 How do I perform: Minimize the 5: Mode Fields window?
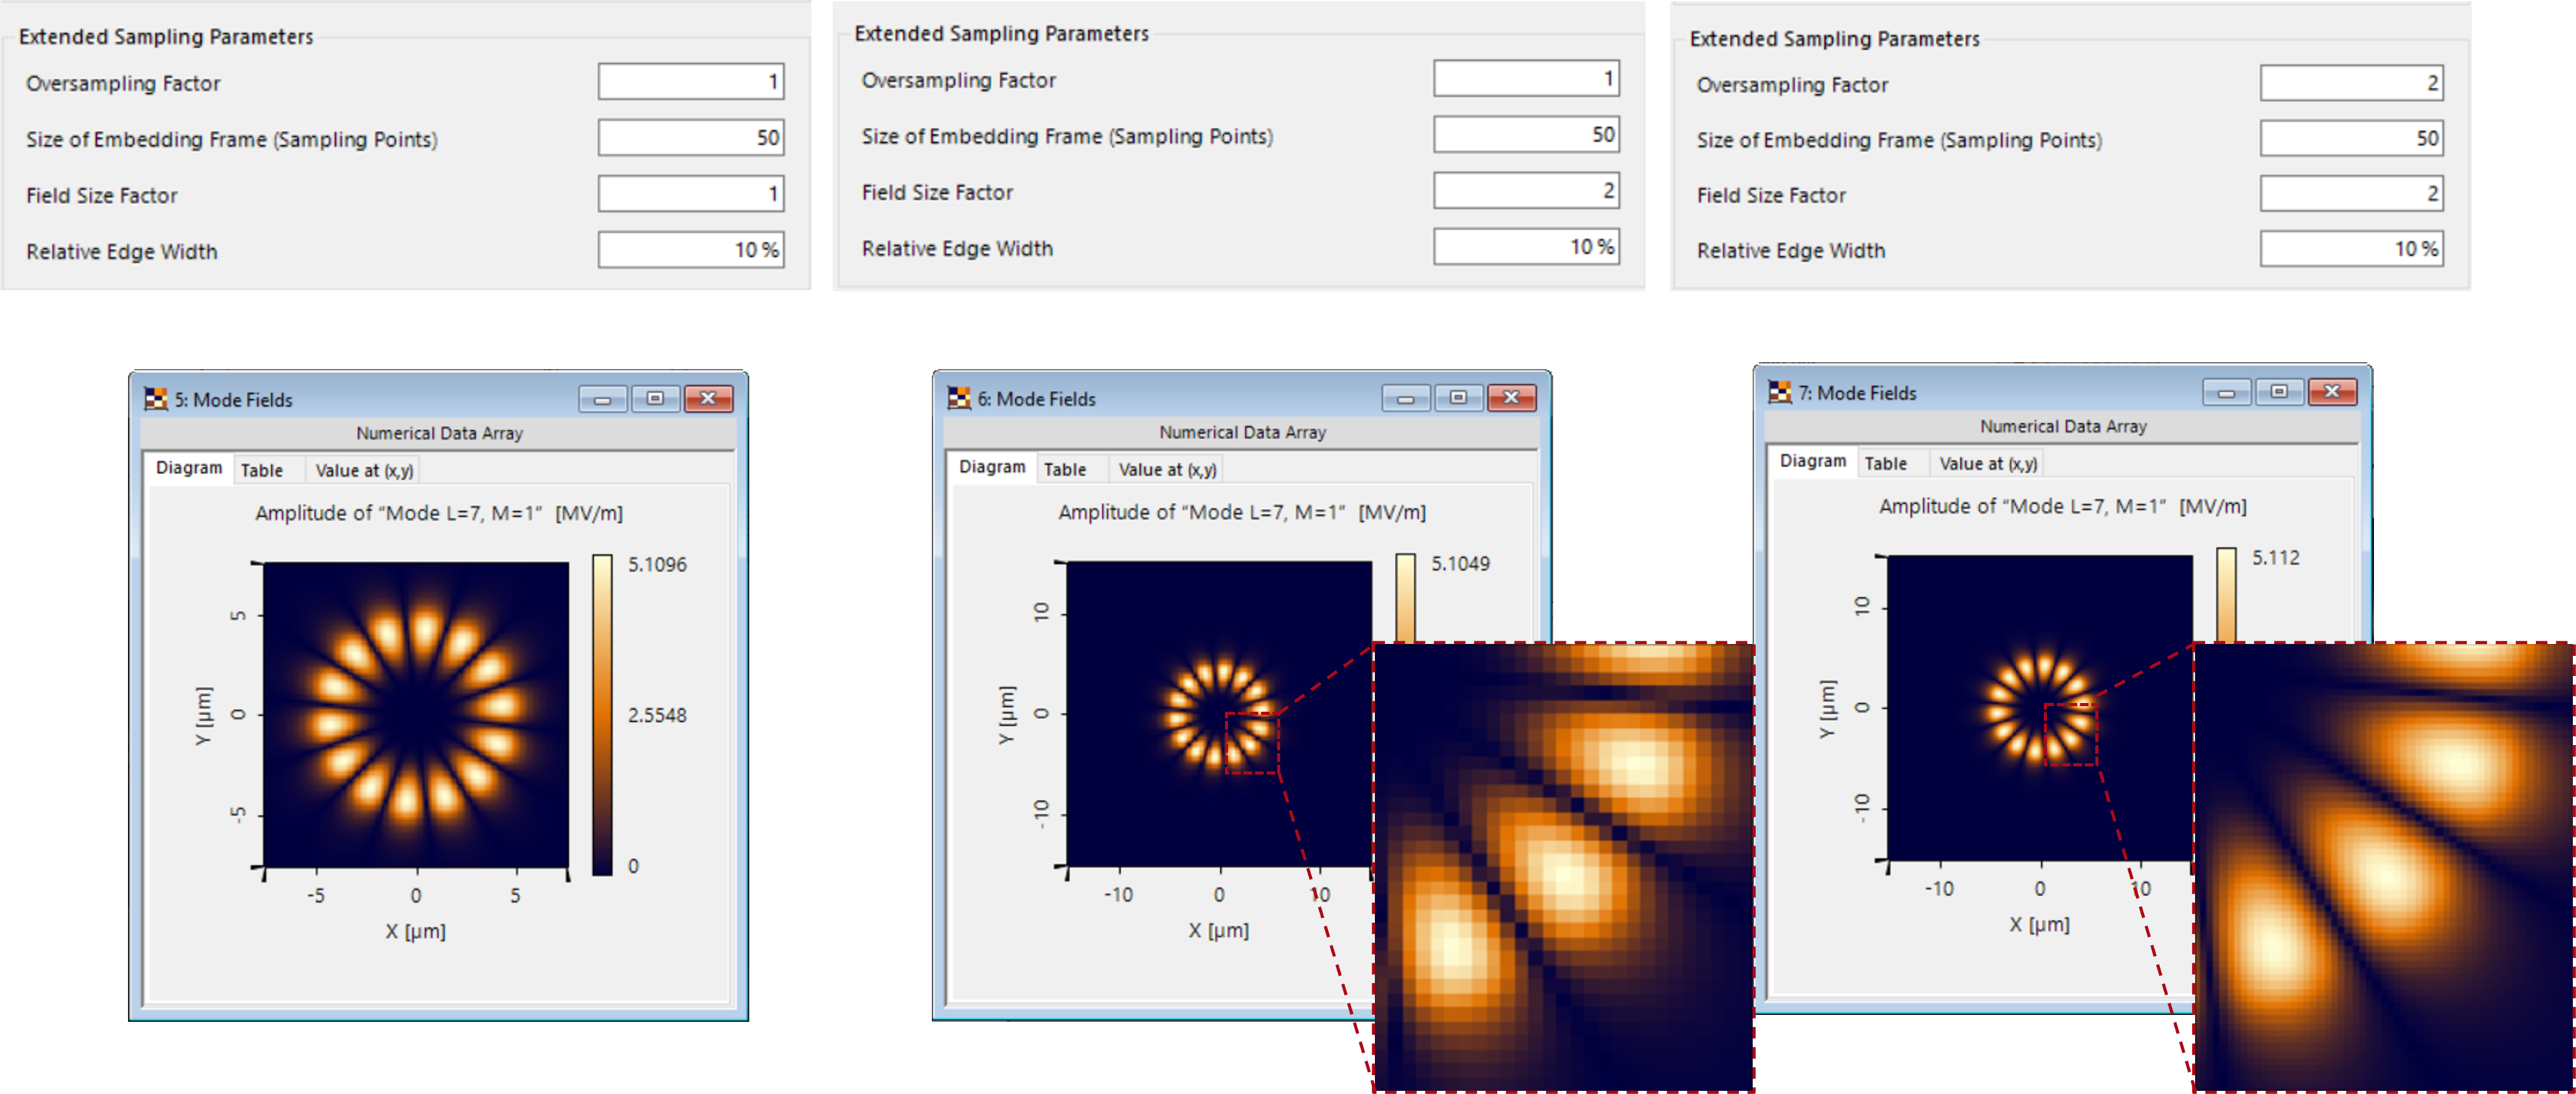(603, 399)
